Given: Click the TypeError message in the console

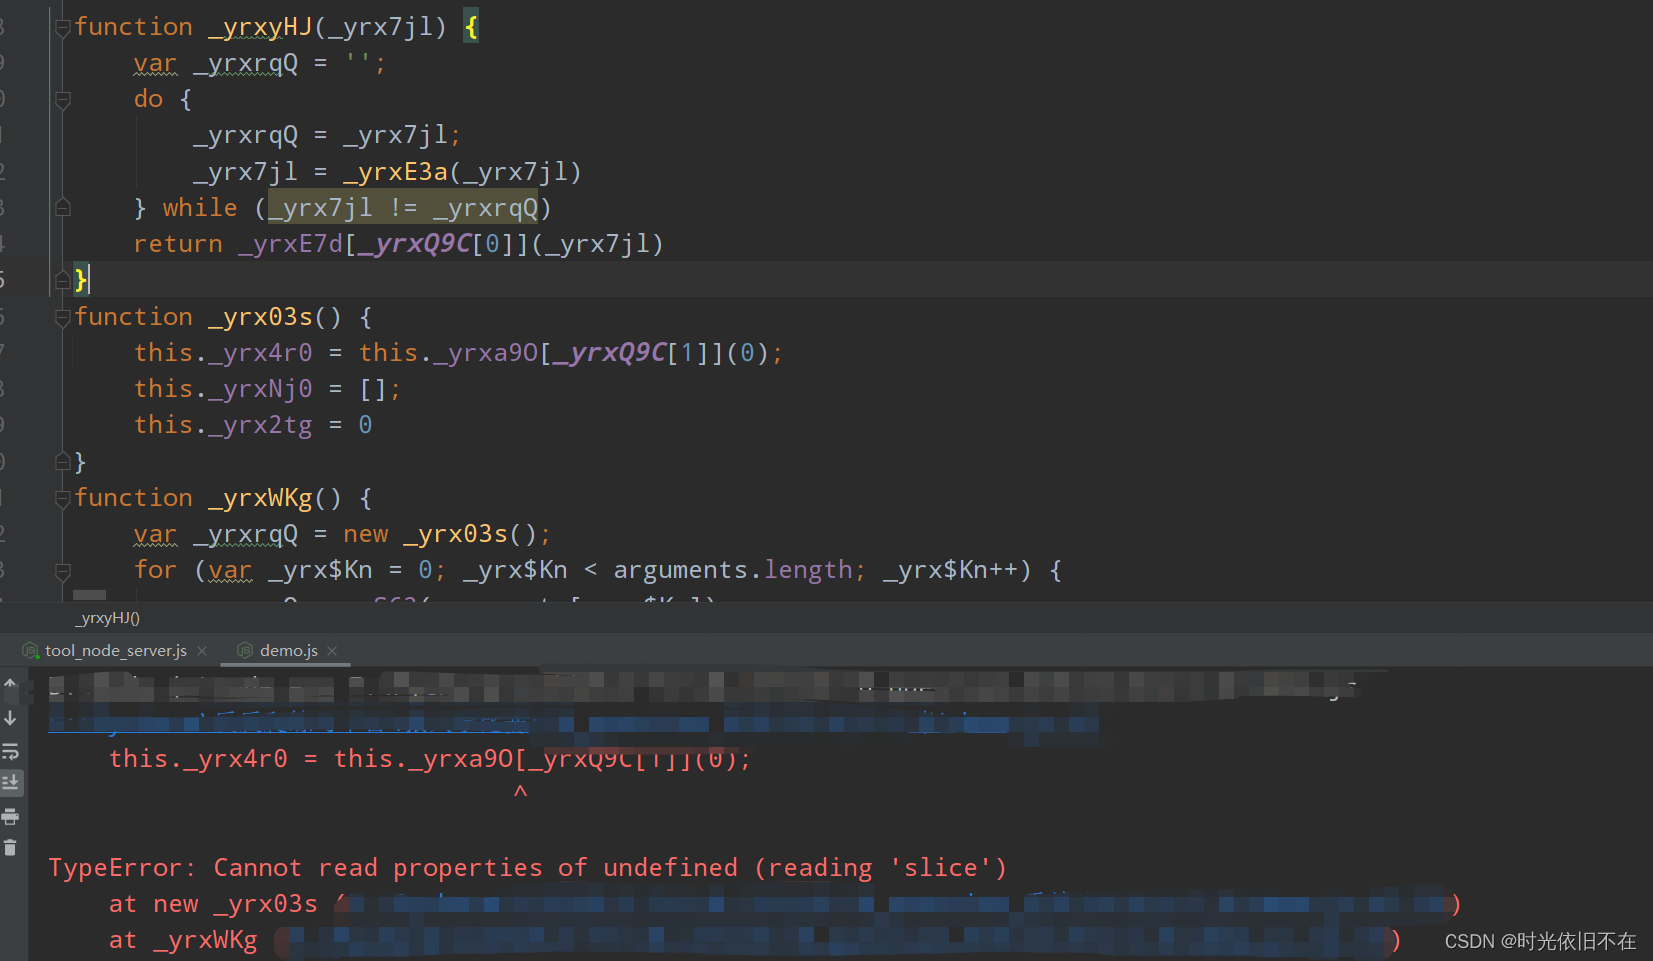Looking at the screenshot, I should pyautogui.click(x=527, y=867).
